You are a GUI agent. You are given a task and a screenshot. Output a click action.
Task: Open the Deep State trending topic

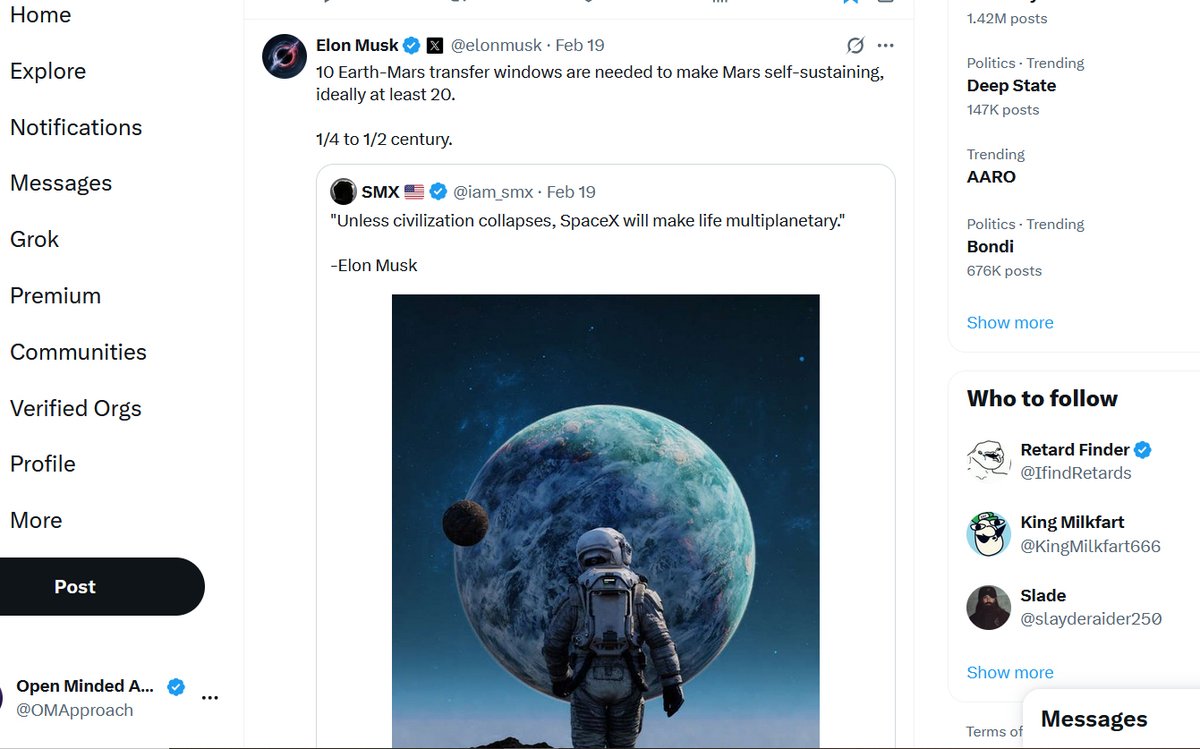click(x=1011, y=86)
